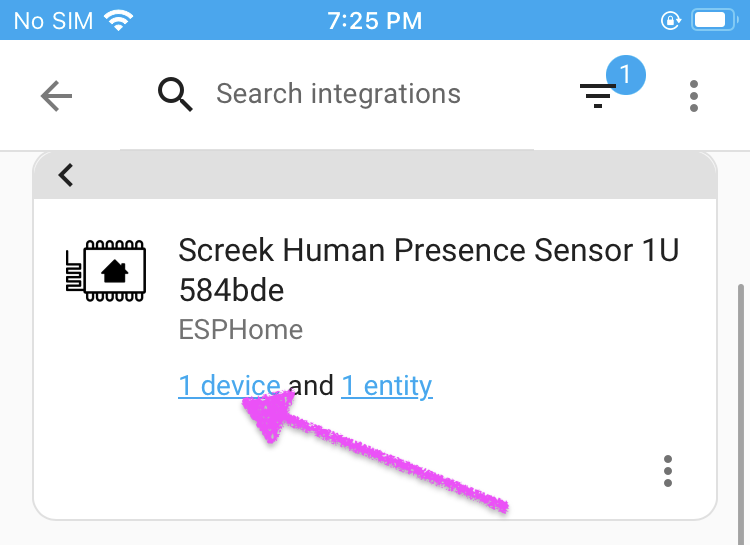Click the ESPHome label under title
750x545 pixels.
coord(241,330)
